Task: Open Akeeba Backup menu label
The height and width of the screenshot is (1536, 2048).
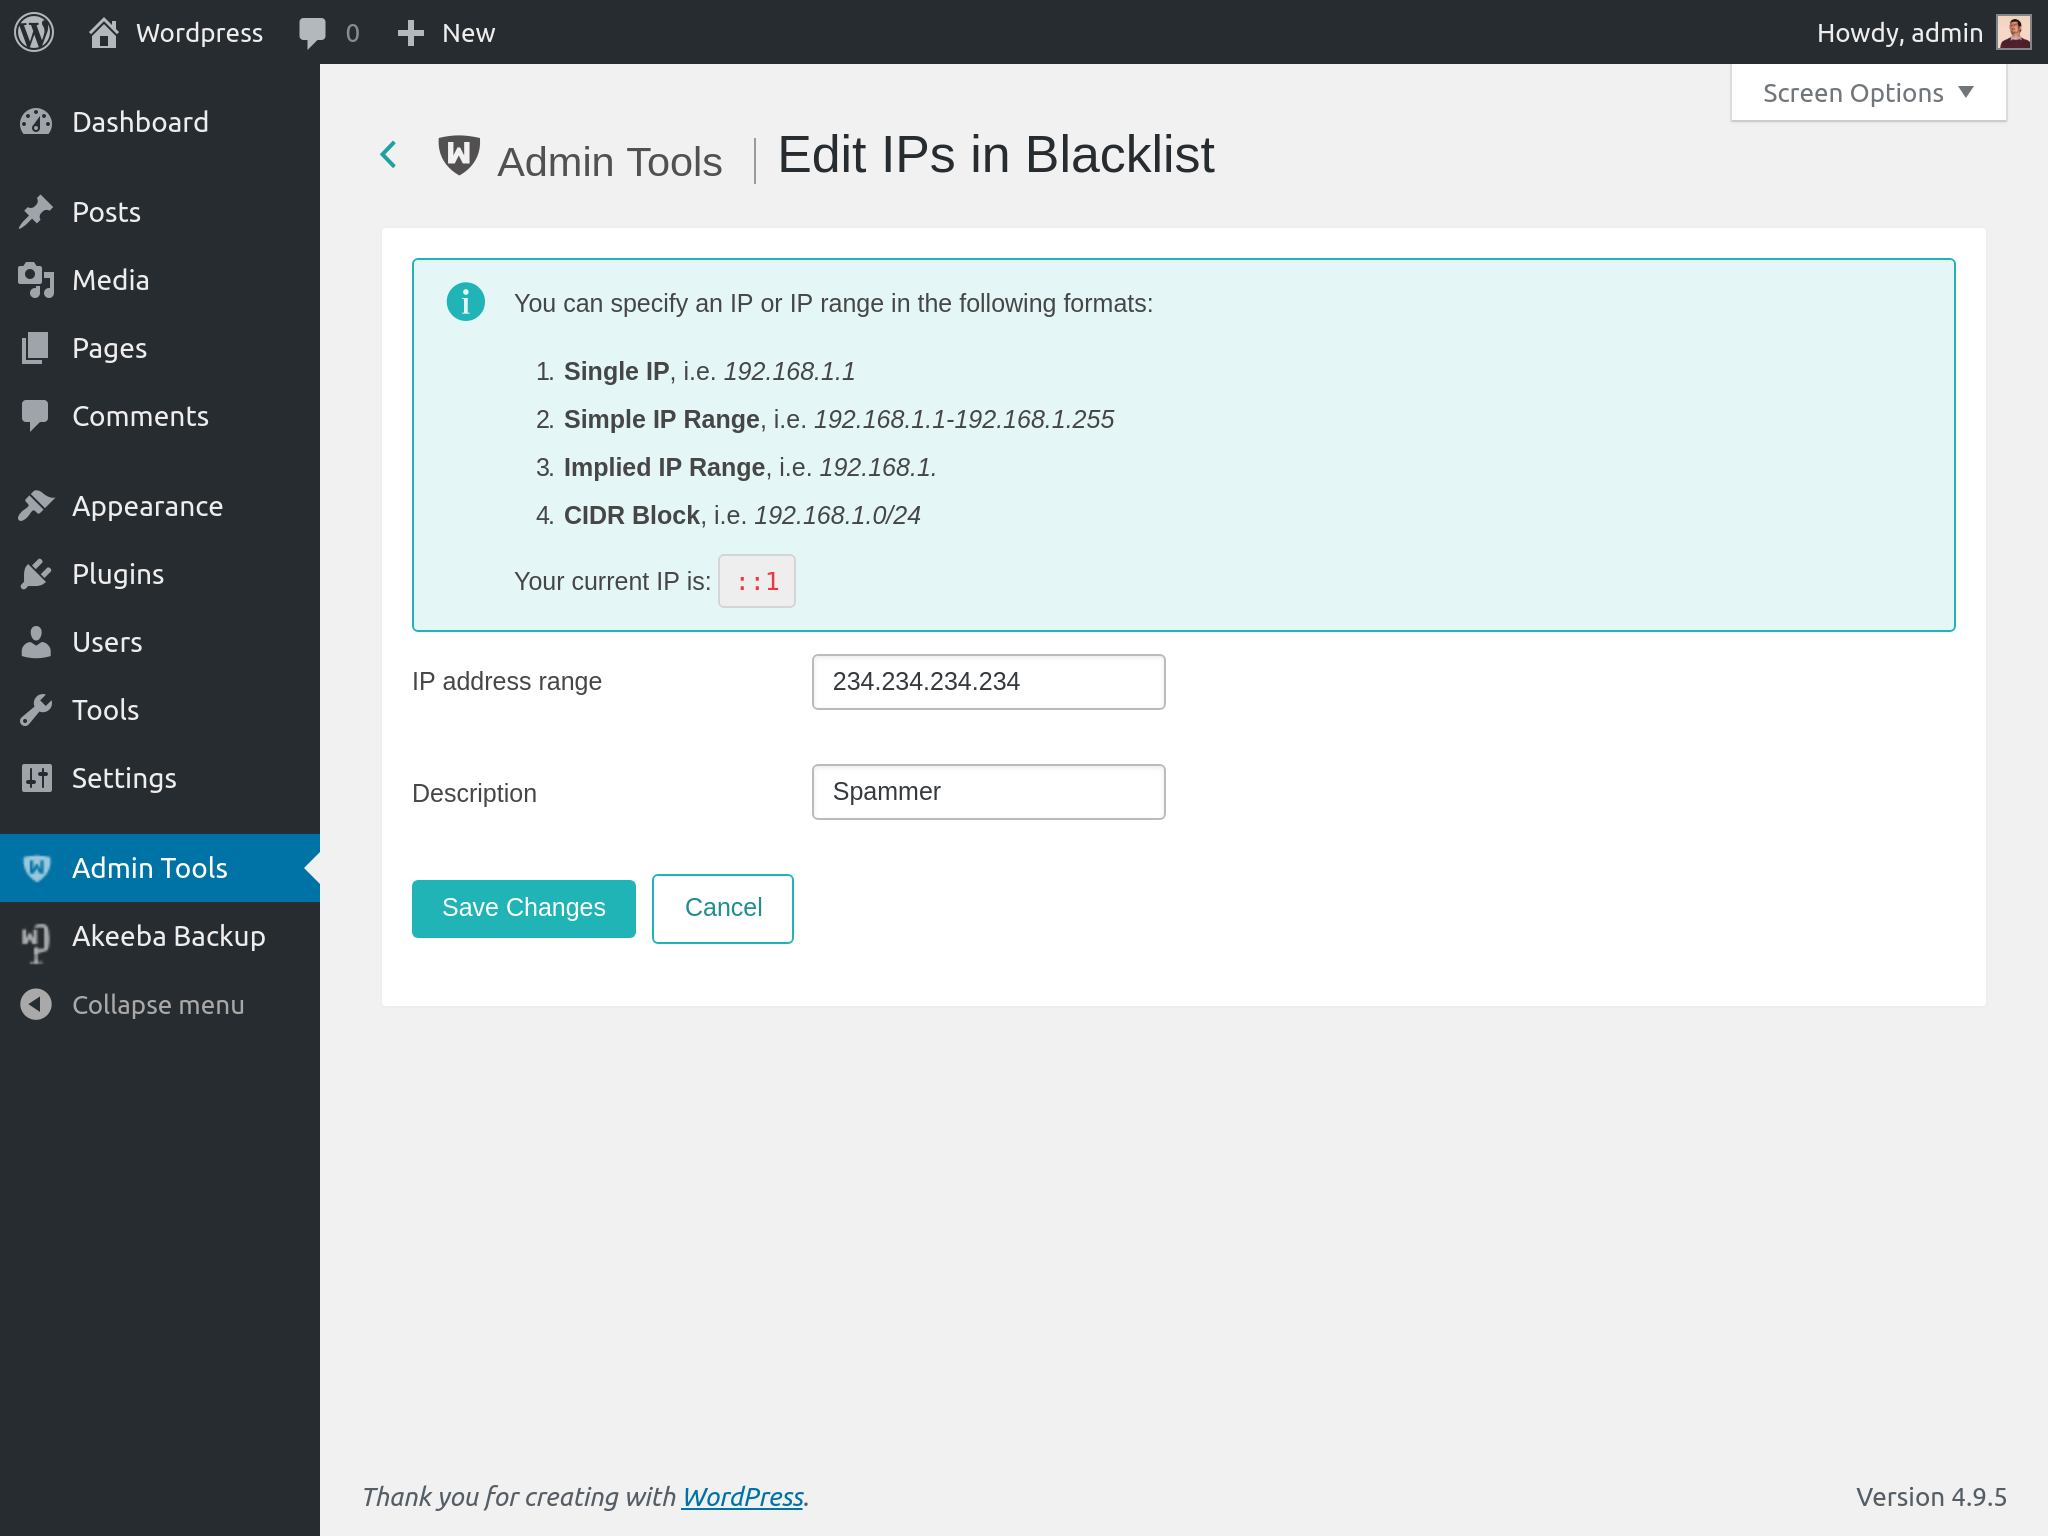Action: pyautogui.click(x=169, y=936)
